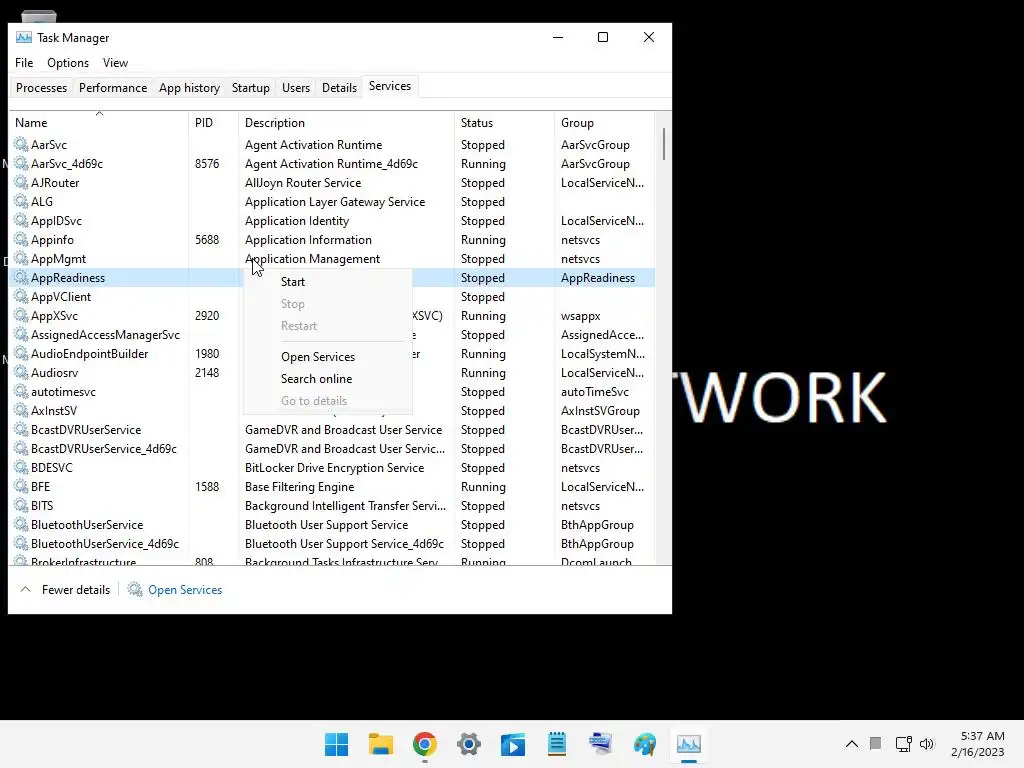Click Application Layer Gateway Service description

(x=335, y=202)
